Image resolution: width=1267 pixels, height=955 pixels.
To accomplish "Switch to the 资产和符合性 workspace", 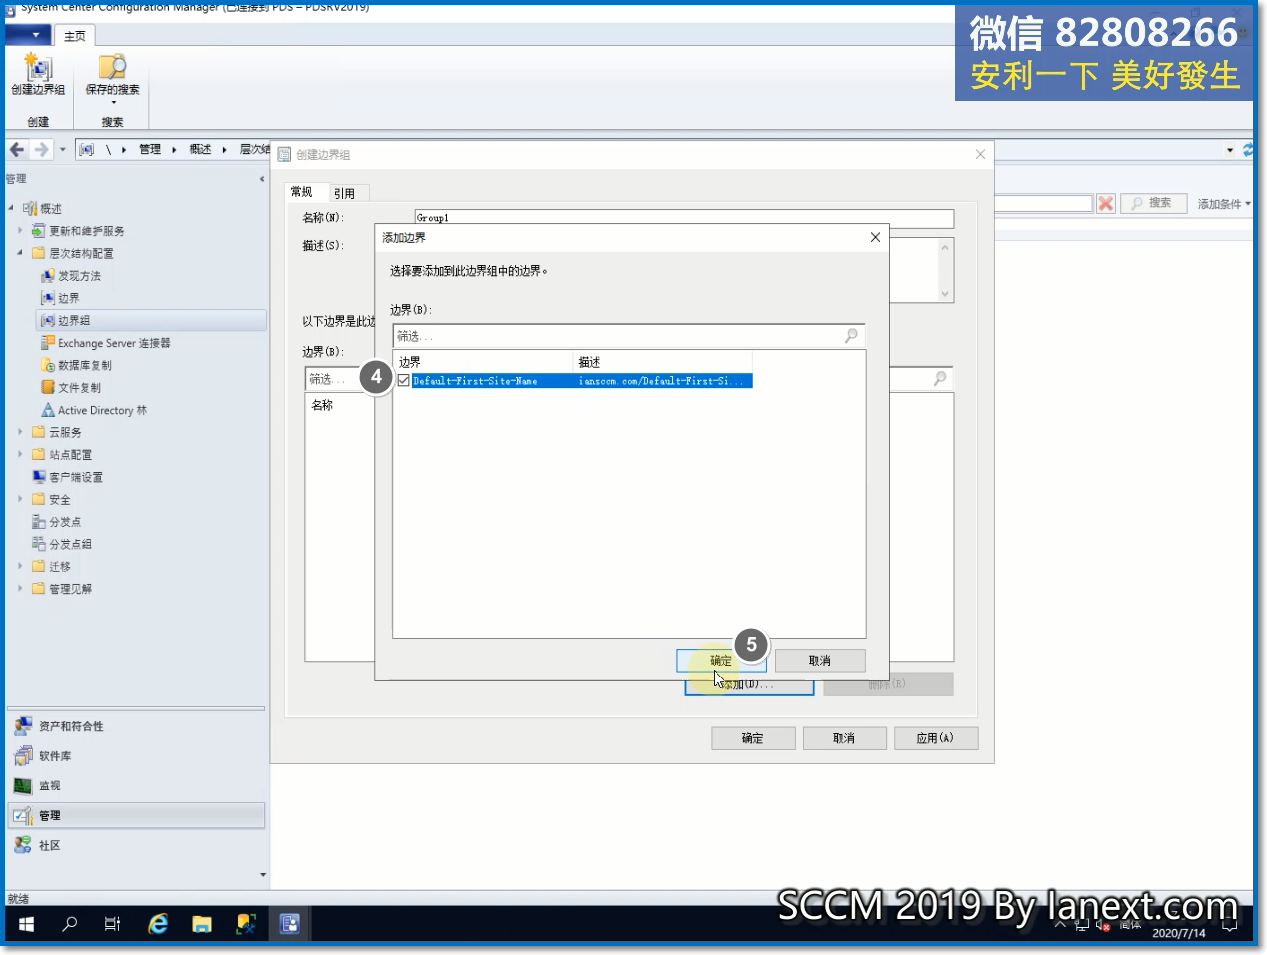I will (136, 726).
